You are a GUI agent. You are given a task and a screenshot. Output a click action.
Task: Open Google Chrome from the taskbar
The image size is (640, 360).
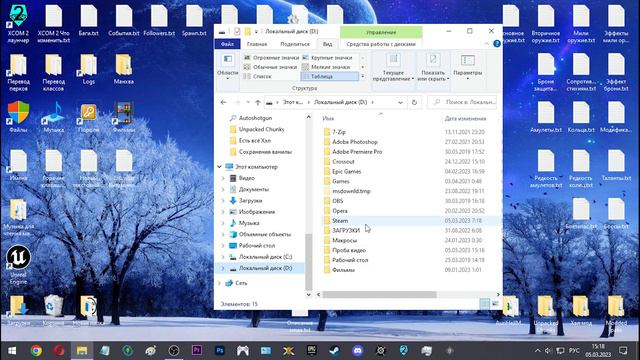pos(36,351)
